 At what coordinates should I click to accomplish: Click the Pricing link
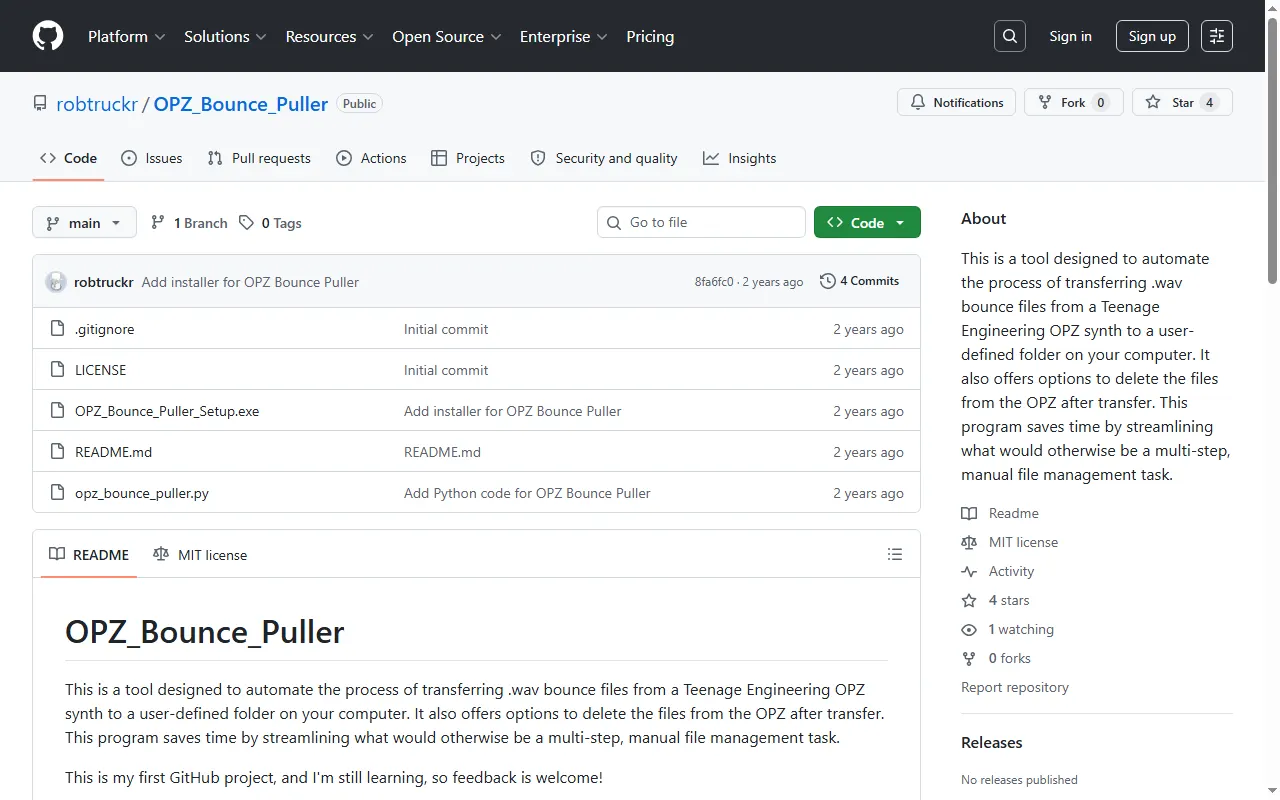click(x=650, y=36)
